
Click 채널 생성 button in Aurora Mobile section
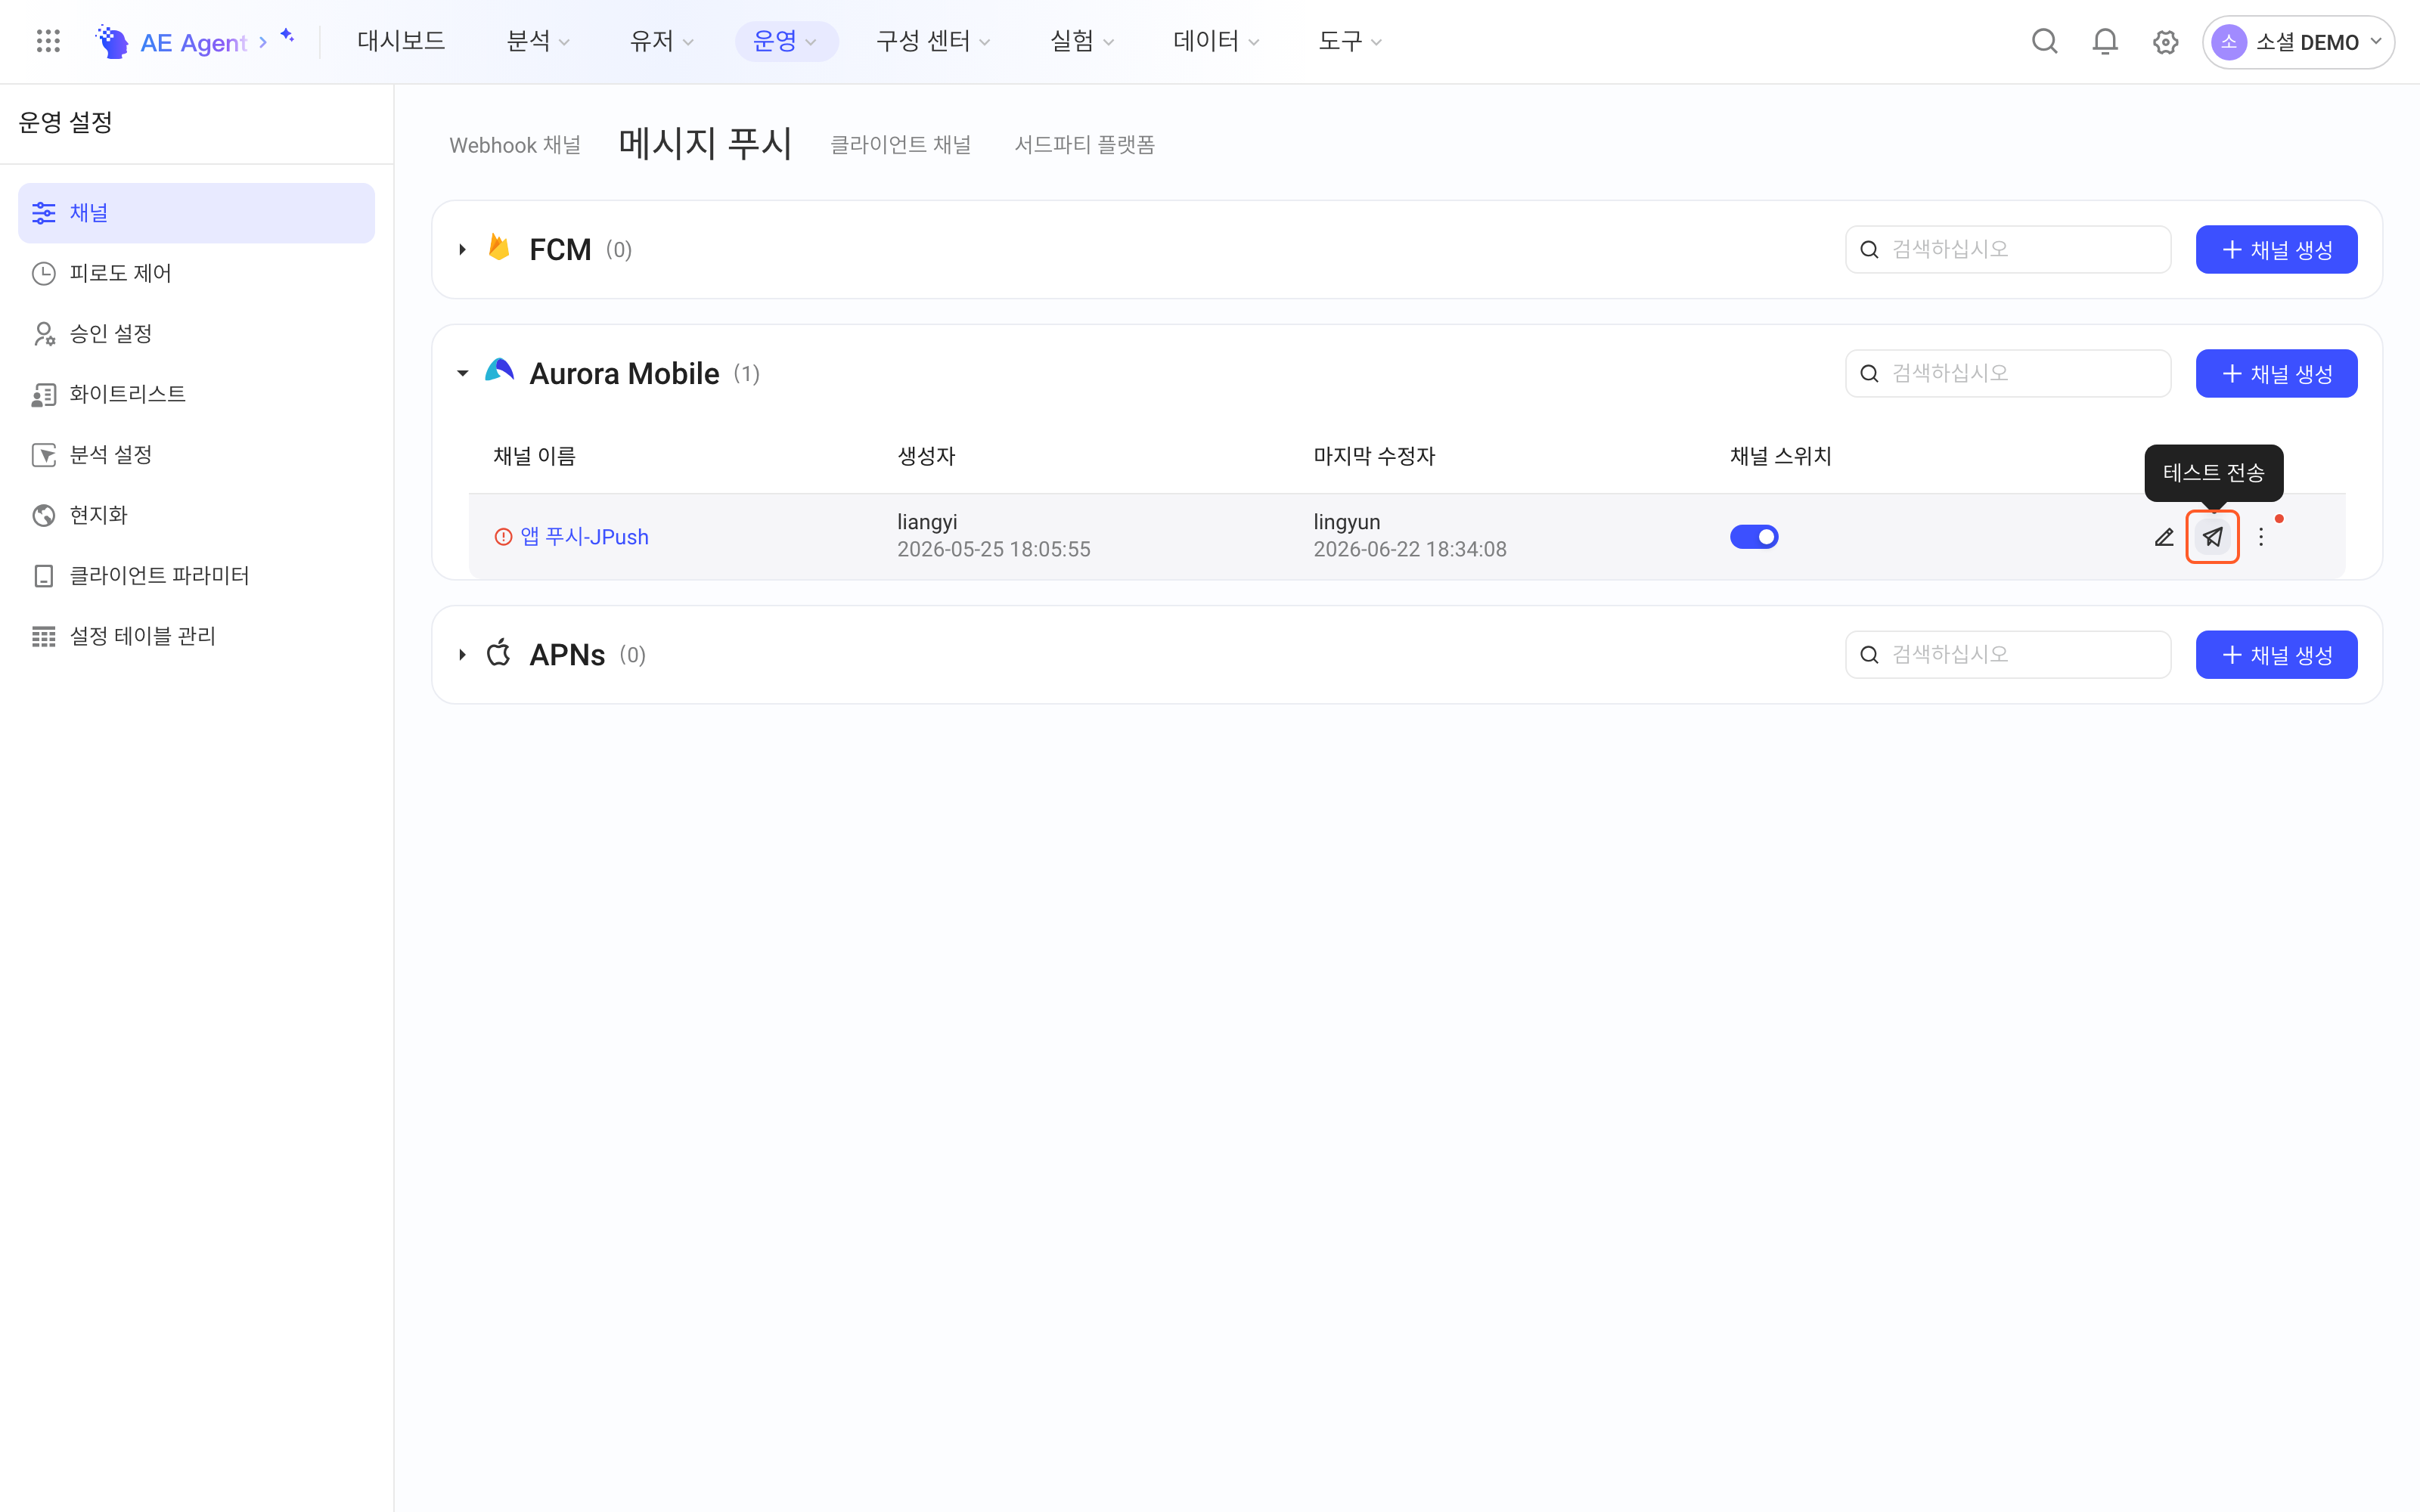click(x=2276, y=373)
